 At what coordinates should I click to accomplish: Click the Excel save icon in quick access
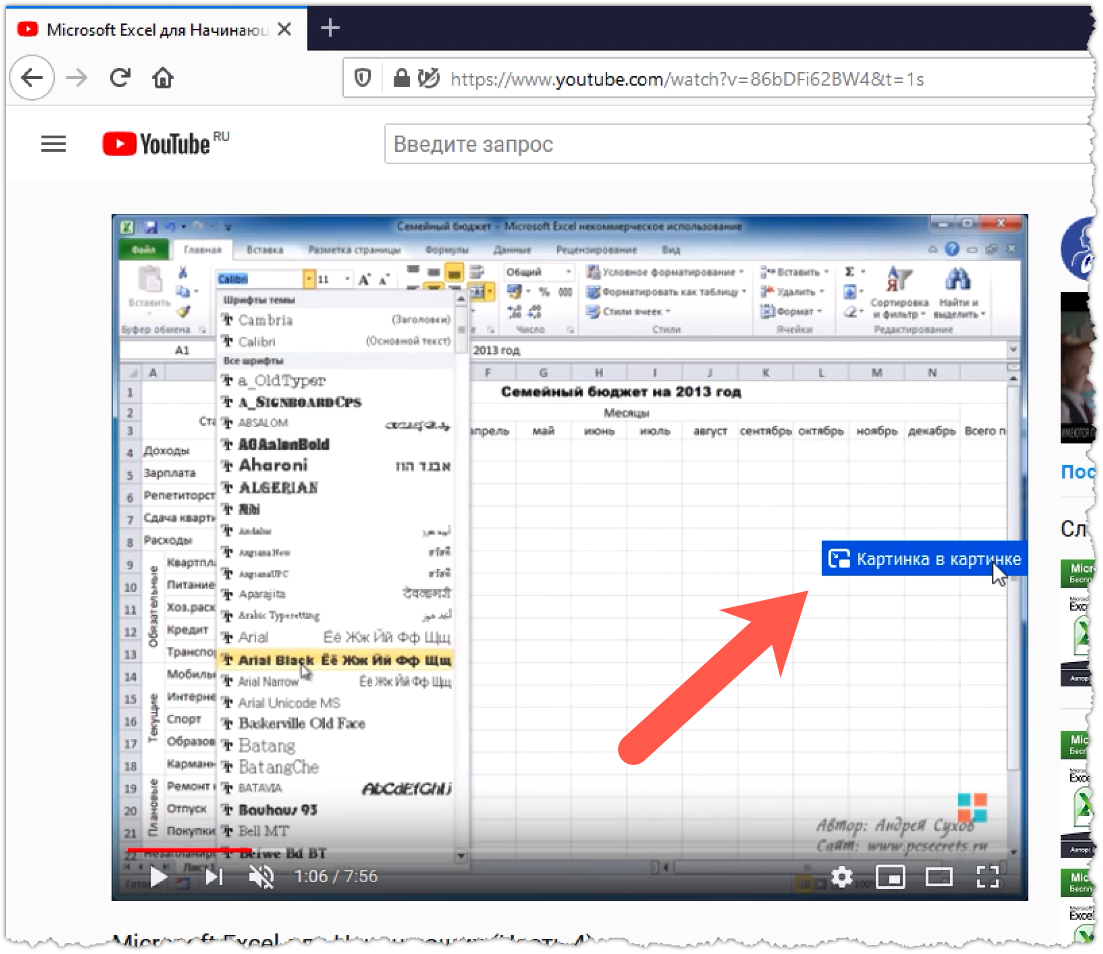tap(151, 227)
